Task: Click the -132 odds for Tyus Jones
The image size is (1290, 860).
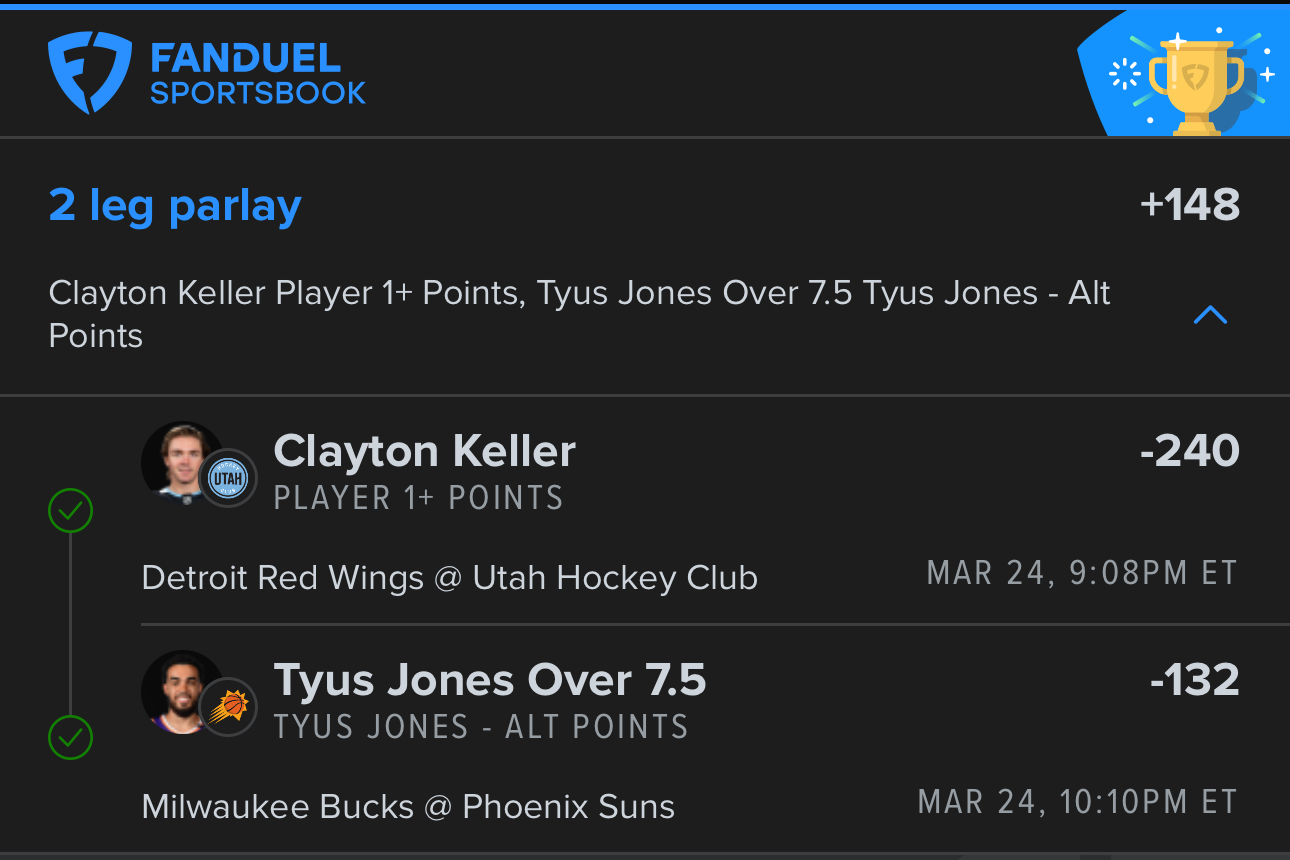Action: pos(1195,680)
